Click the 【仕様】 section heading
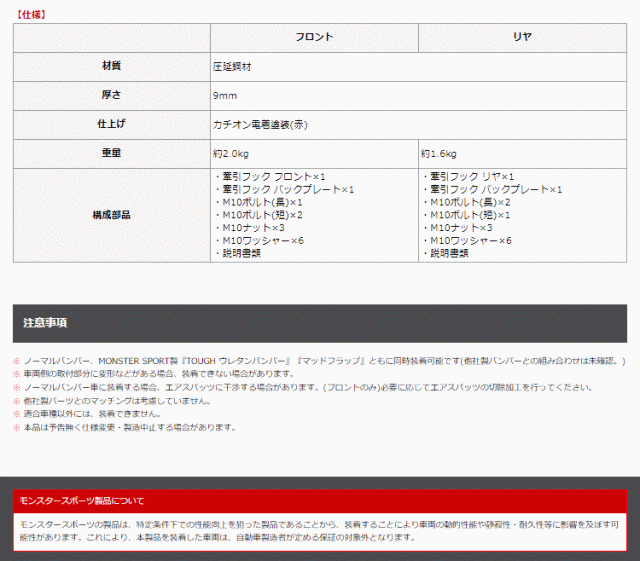 click(x=32, y=15)
